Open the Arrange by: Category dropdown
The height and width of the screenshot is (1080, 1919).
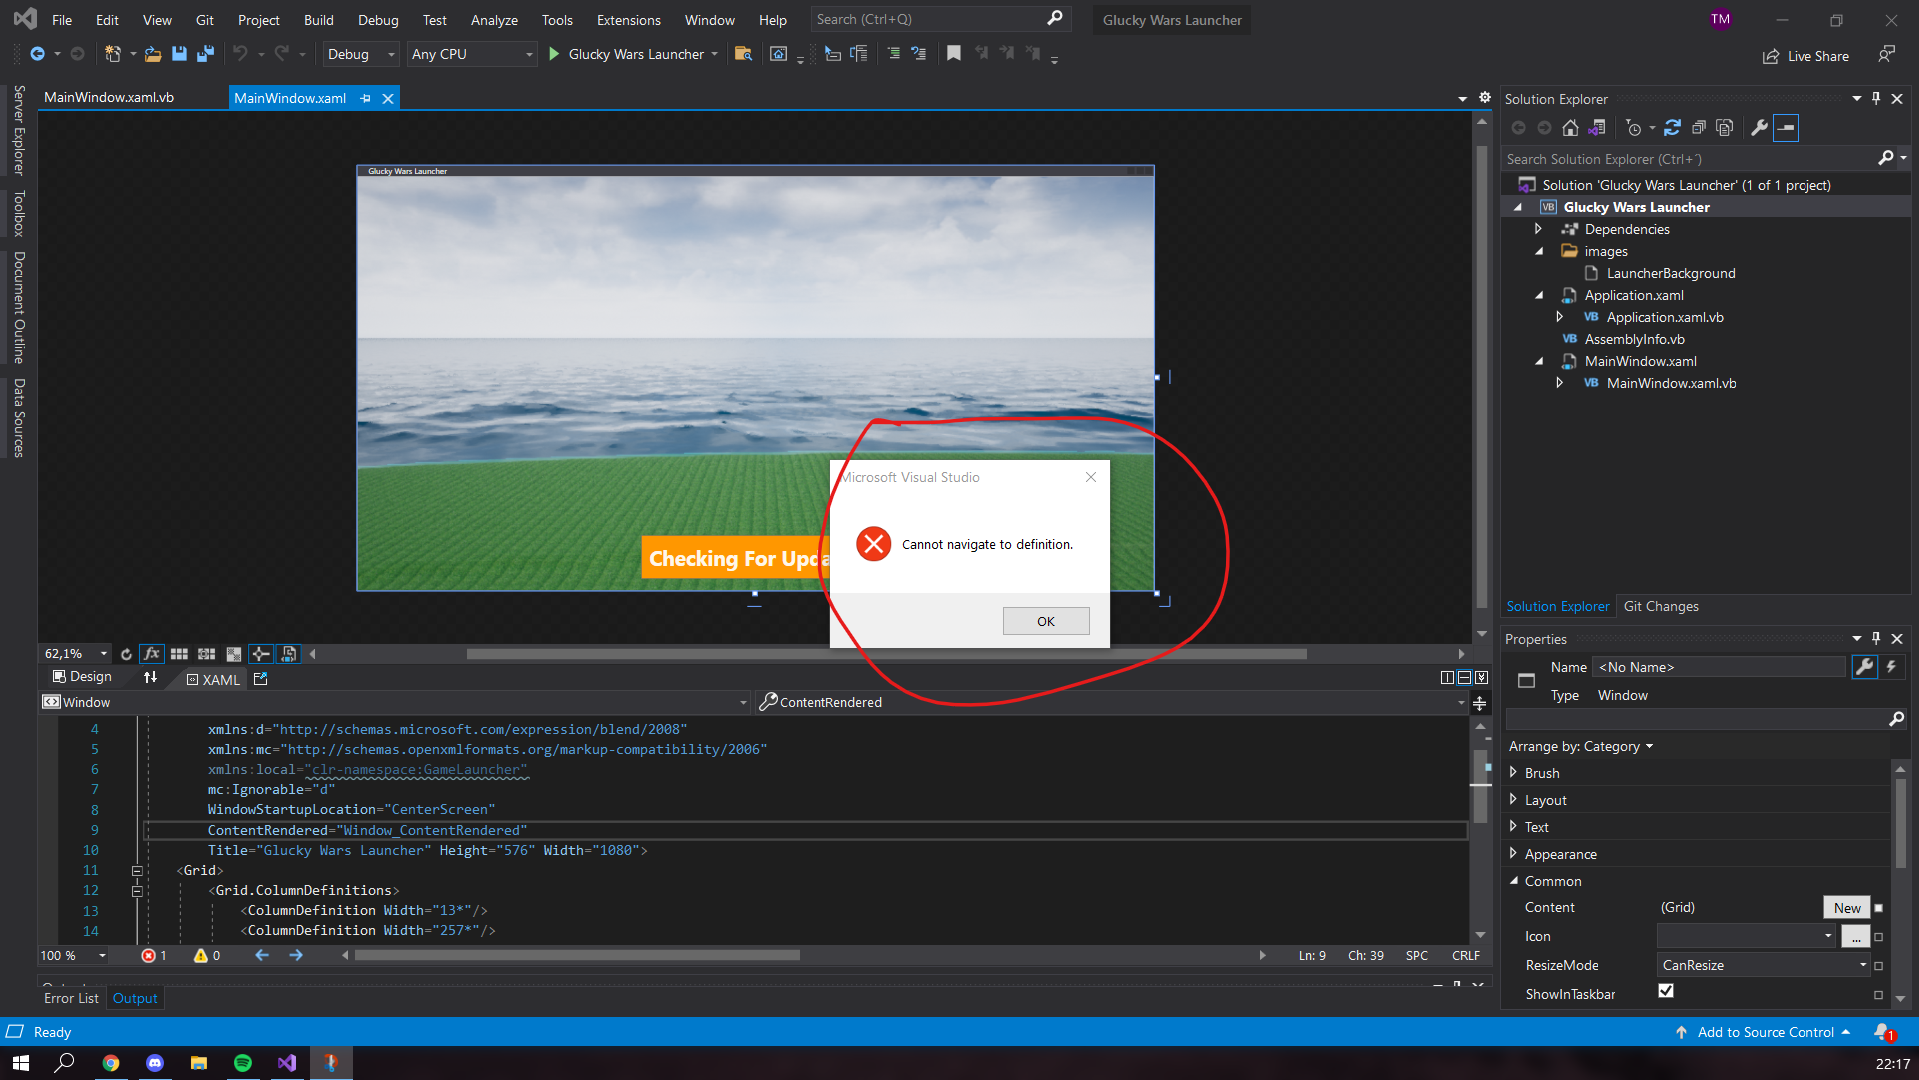1581,746
